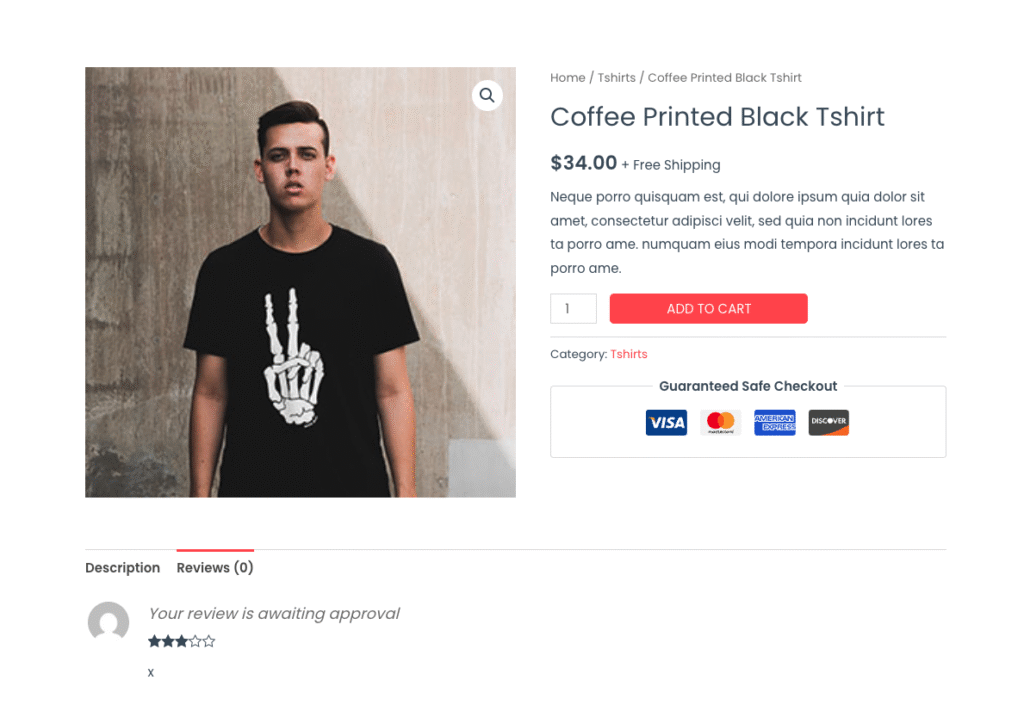Click the Discover card icon
1024x705 pixels.
[828, 422]
